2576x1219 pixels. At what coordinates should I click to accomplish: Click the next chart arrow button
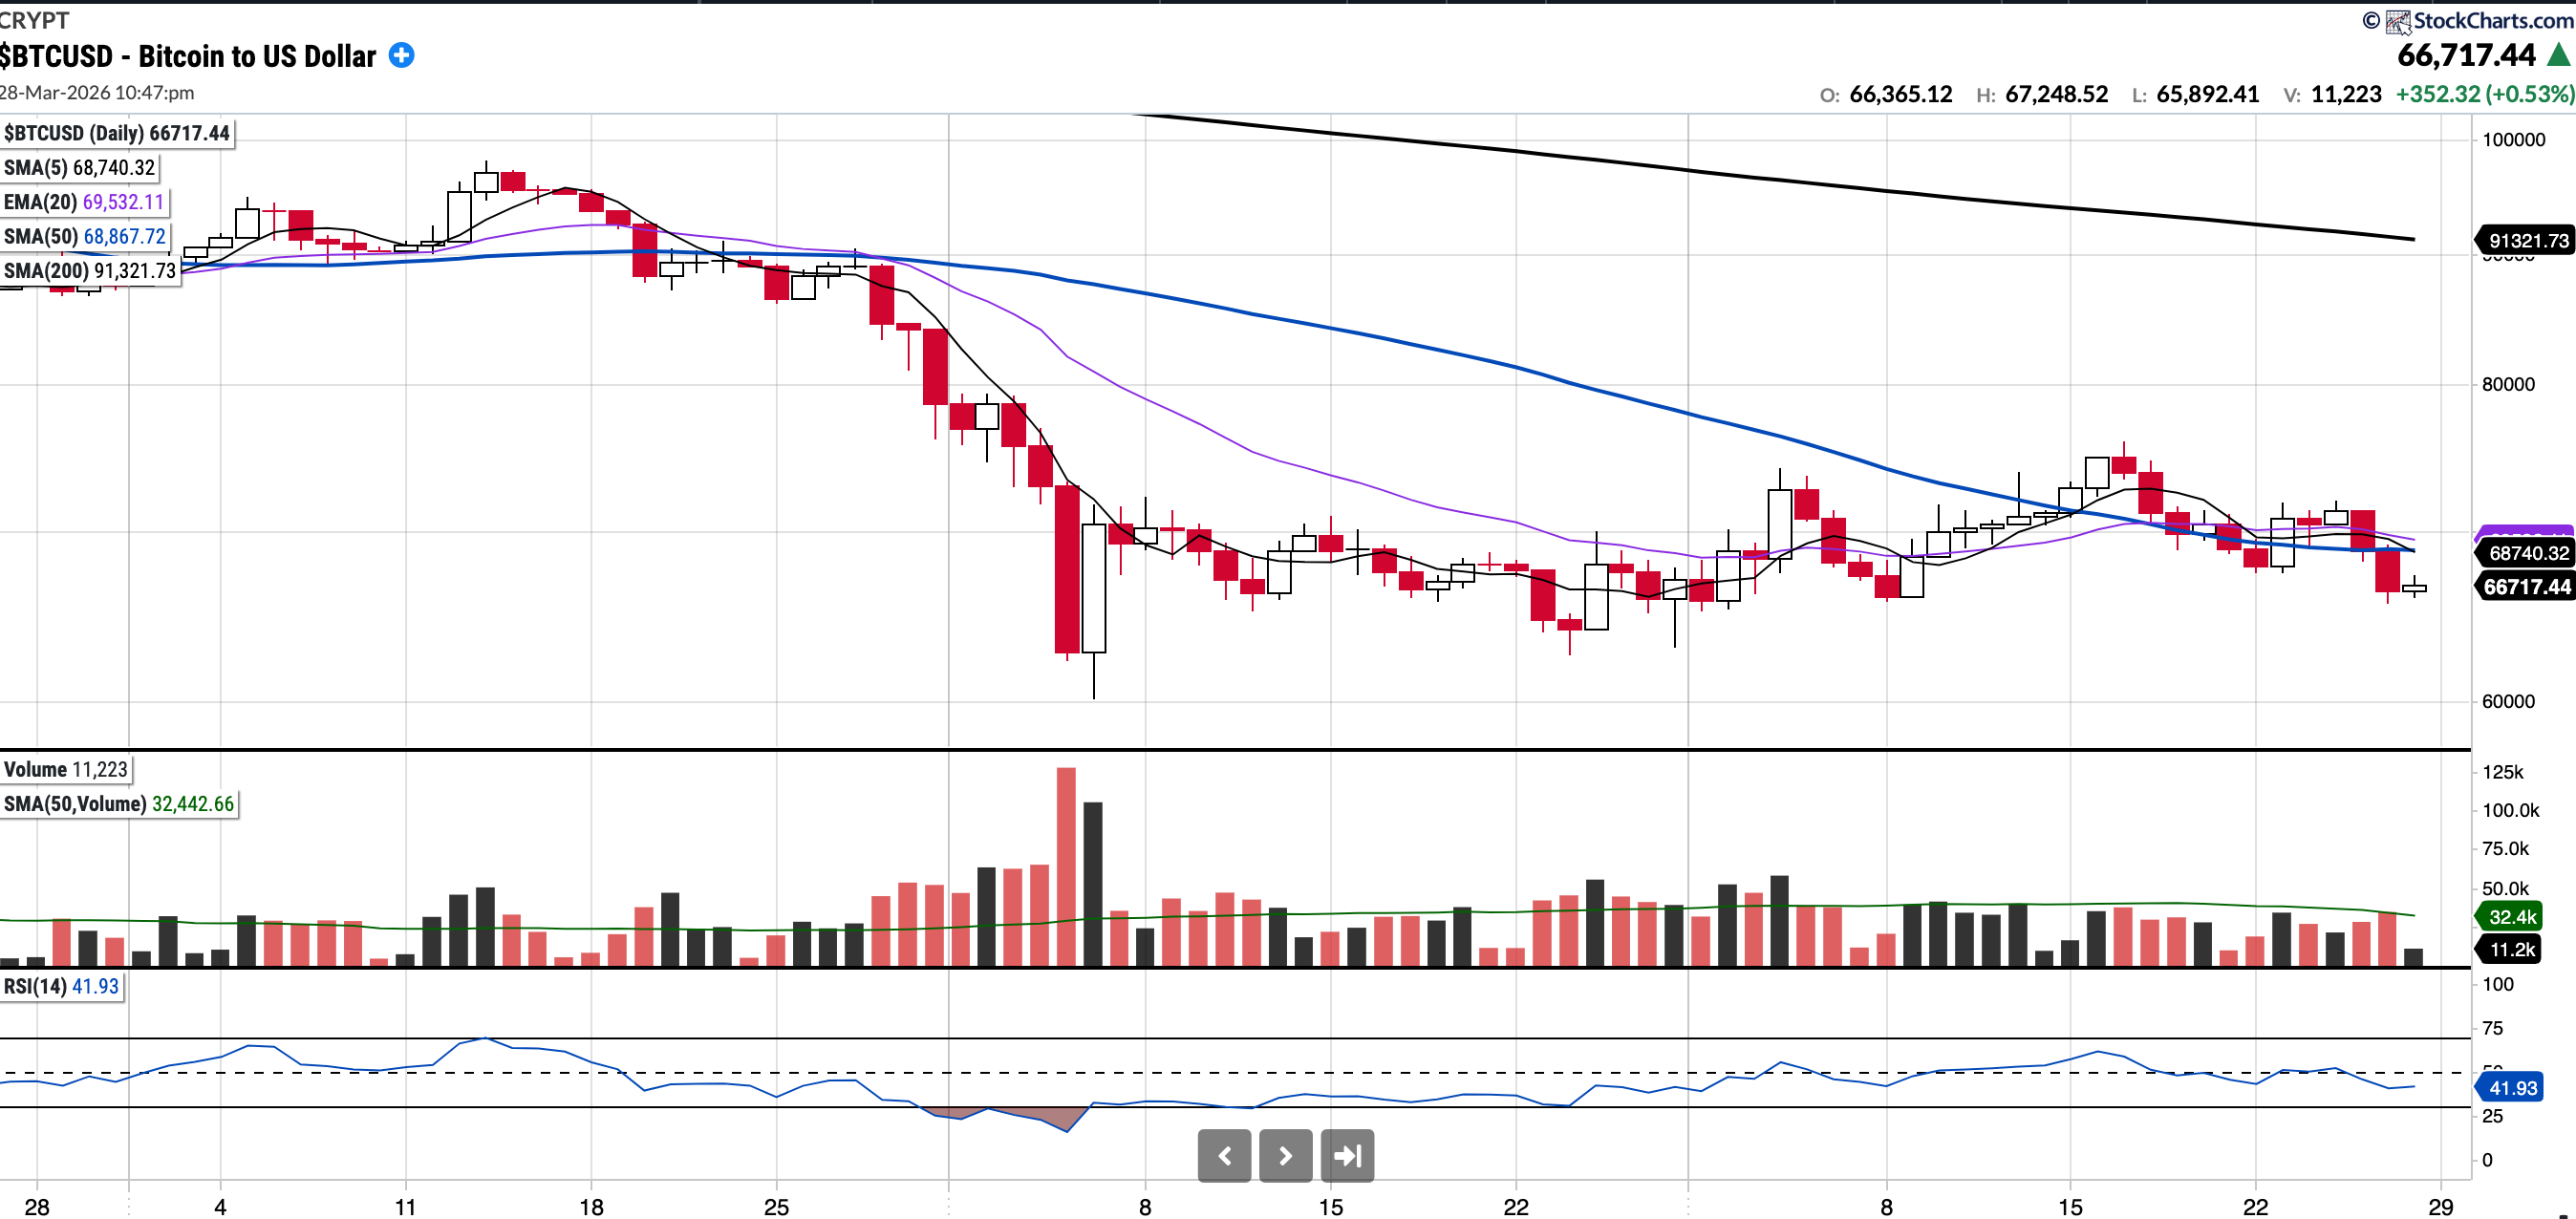[x=1285, y=1156]
